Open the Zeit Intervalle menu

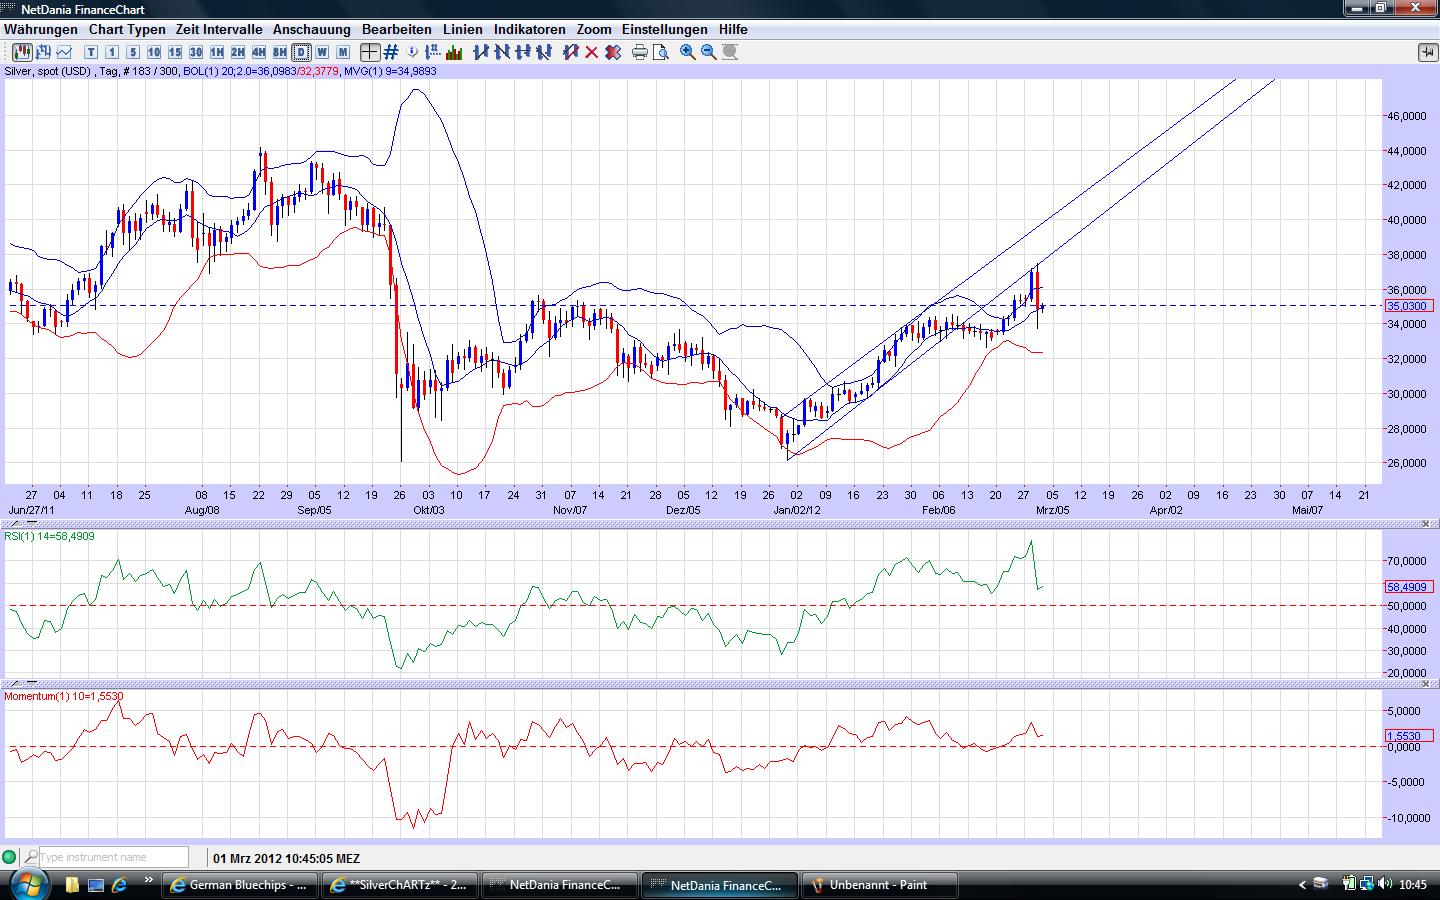219,30
